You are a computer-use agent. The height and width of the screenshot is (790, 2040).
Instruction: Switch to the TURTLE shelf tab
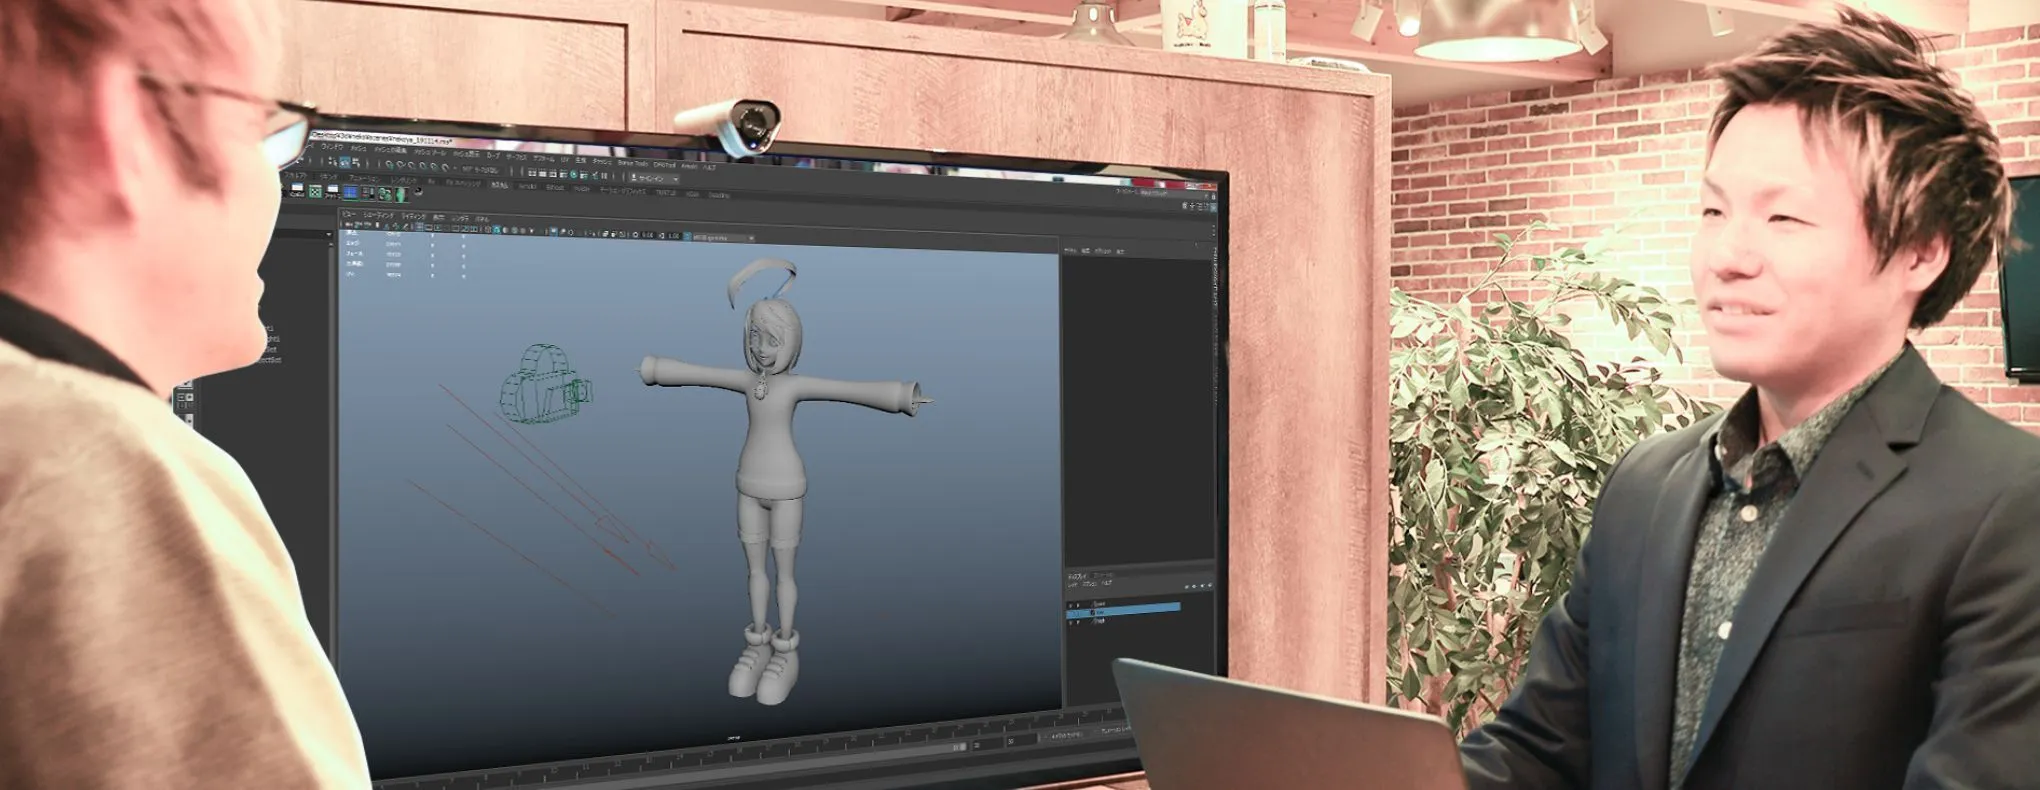click(666, 193)
